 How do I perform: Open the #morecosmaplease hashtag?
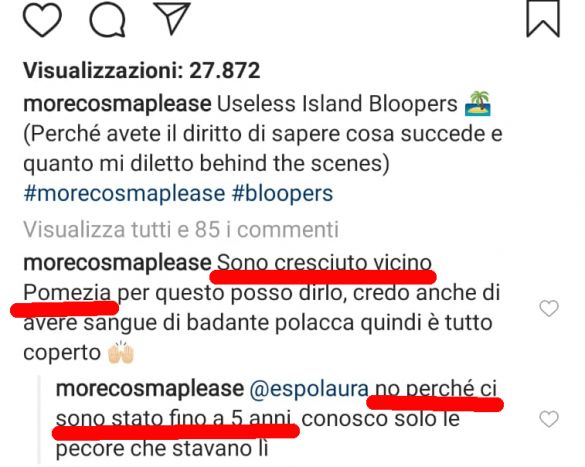click(x=124, y=194)
